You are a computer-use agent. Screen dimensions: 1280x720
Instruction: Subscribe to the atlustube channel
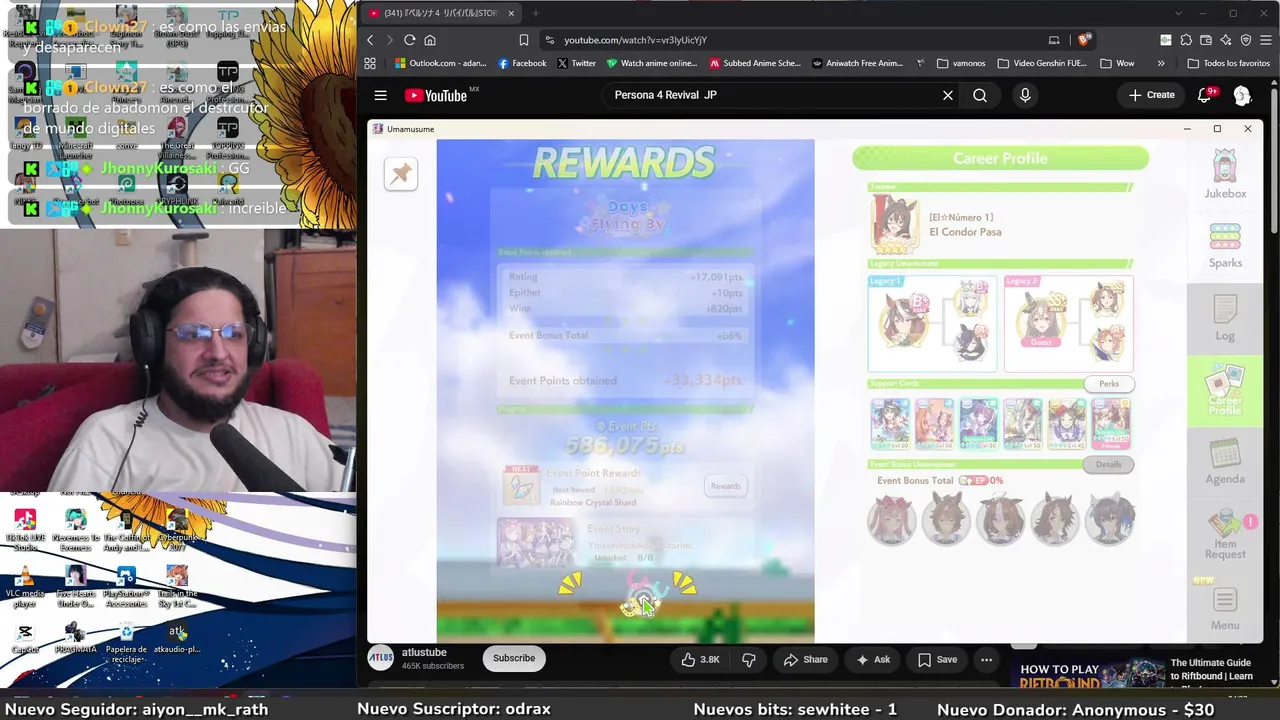514,658
